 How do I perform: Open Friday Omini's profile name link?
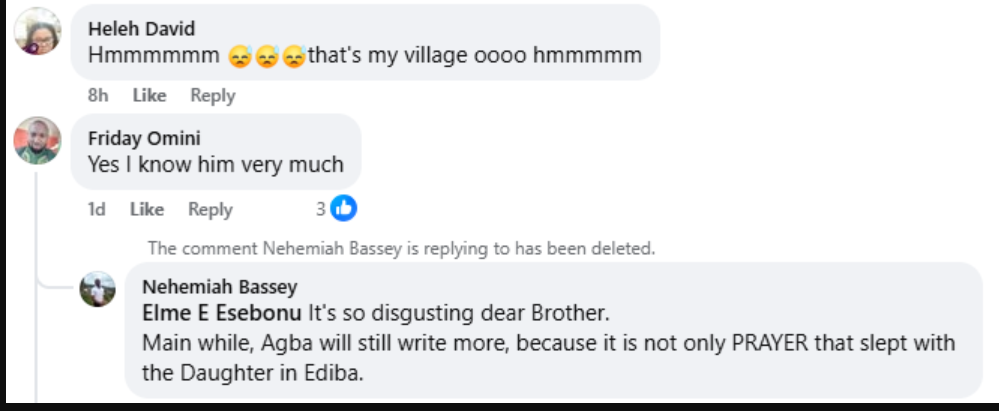click(144, 139)
